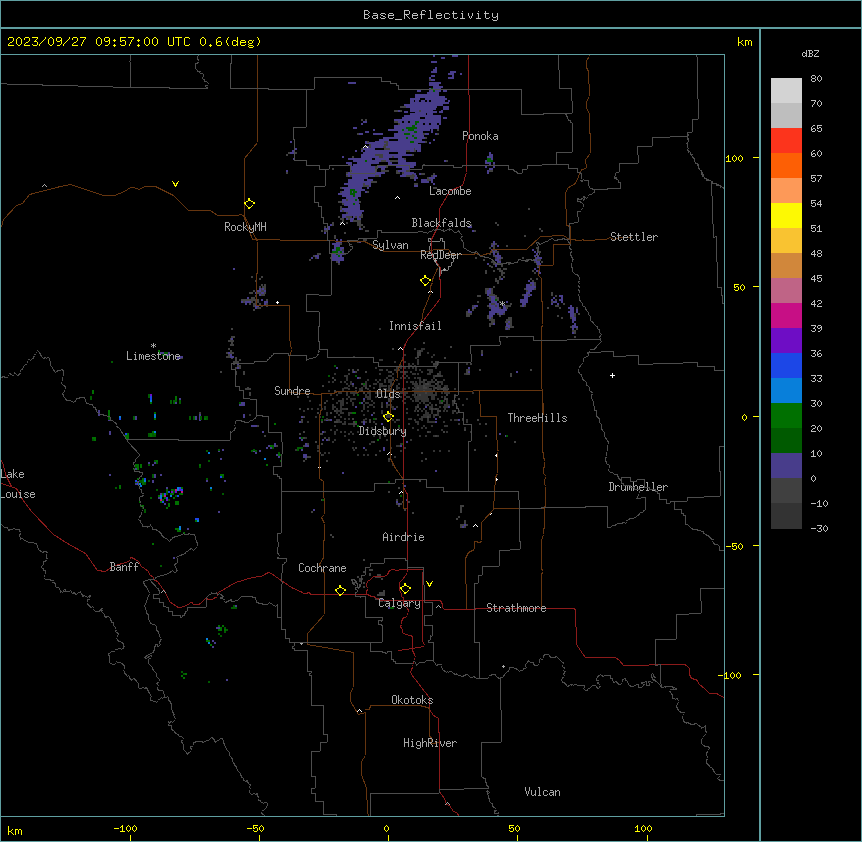Click the Vulcan town label
Image resolution: width=862 pixels, height=842 pixels.
[543, 792]
